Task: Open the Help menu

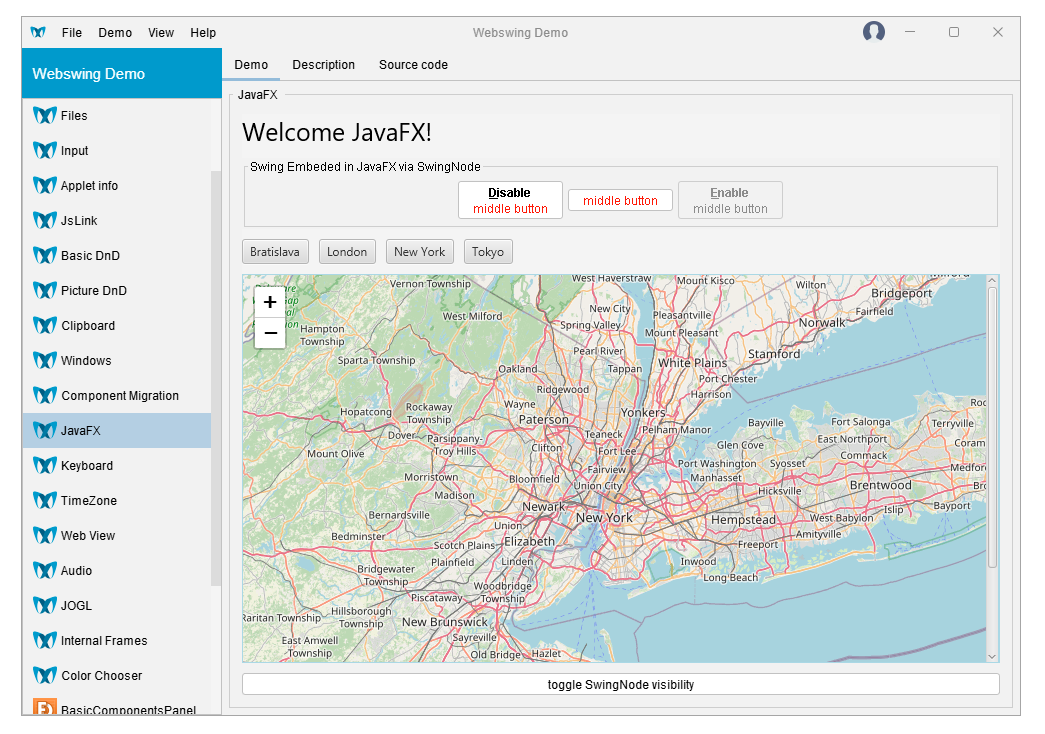Action: click(203, 33)
